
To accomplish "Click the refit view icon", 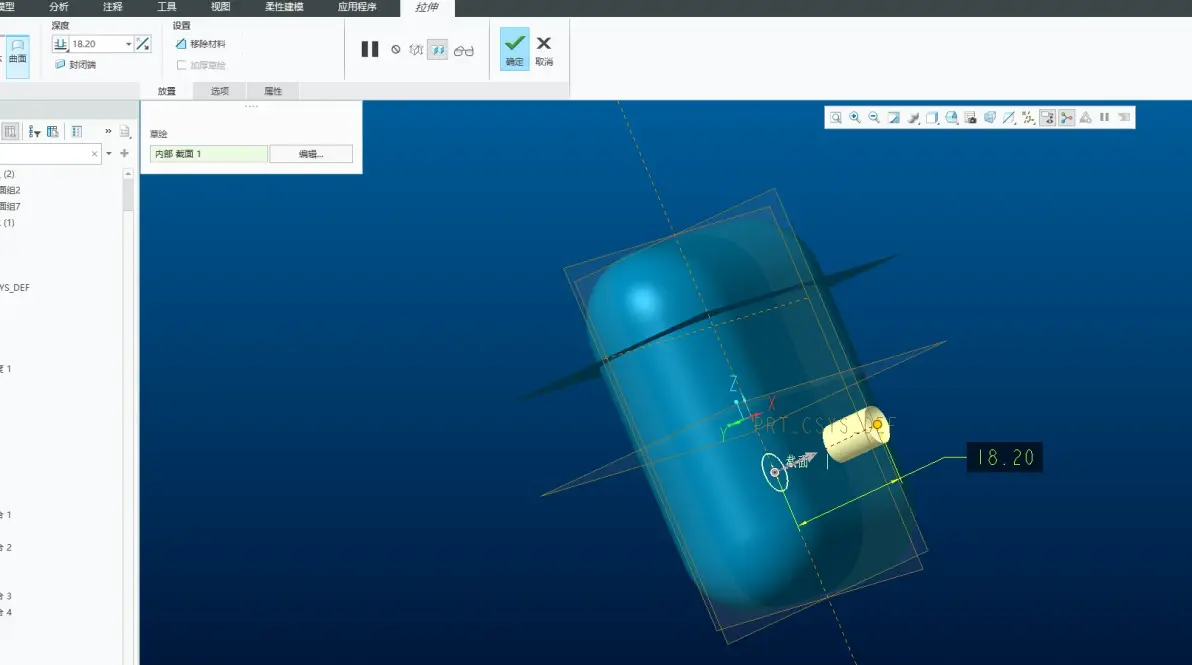I will pos(835,118).
